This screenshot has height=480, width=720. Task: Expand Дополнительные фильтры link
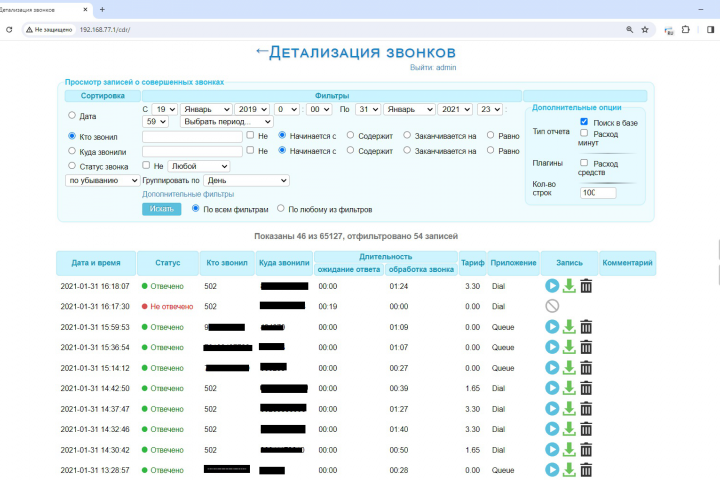click(188, 194)
